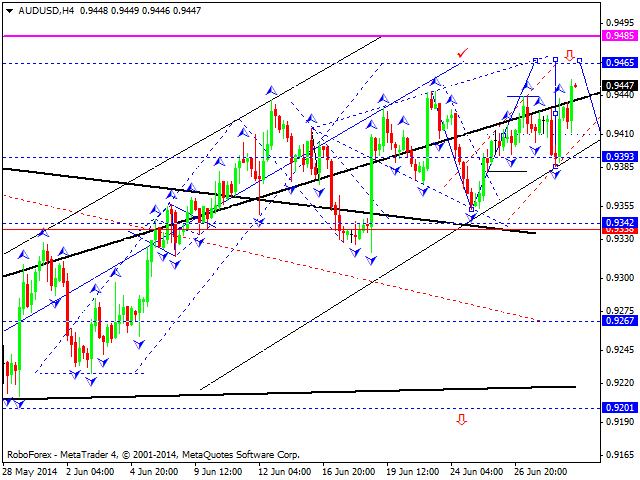
Task: Select the magenta 0.9485 price label
Action: (620, 36)
